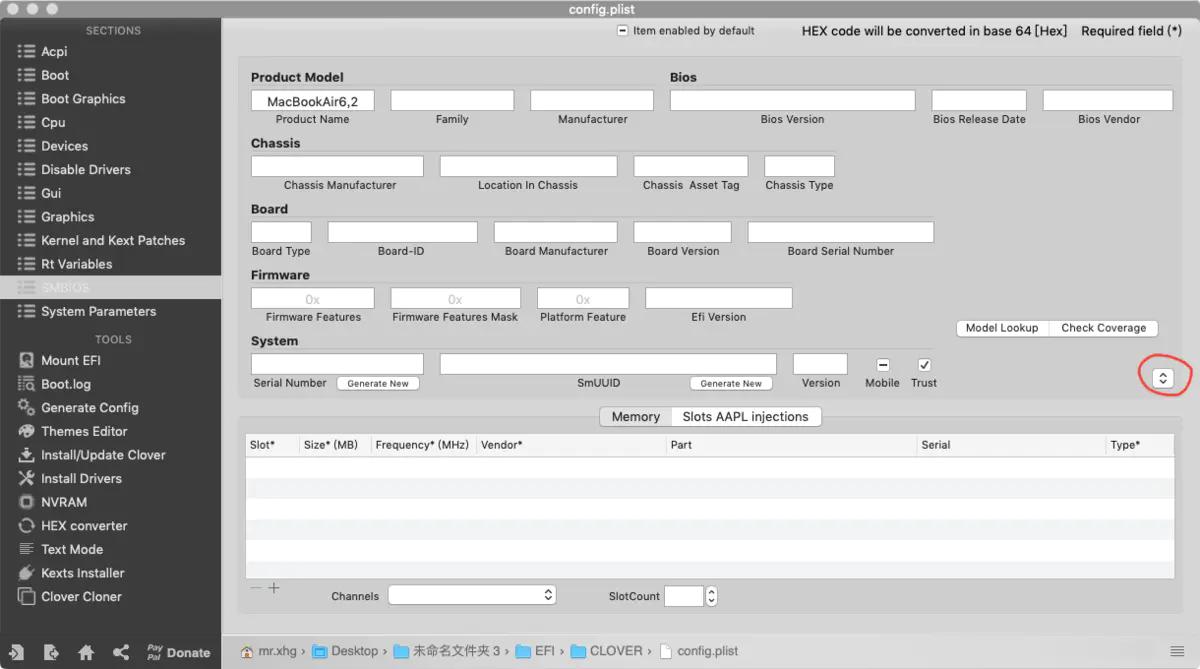Open Clover Cloner
Viewport: 1200px width, 669px height.
[x=80, y=596]
